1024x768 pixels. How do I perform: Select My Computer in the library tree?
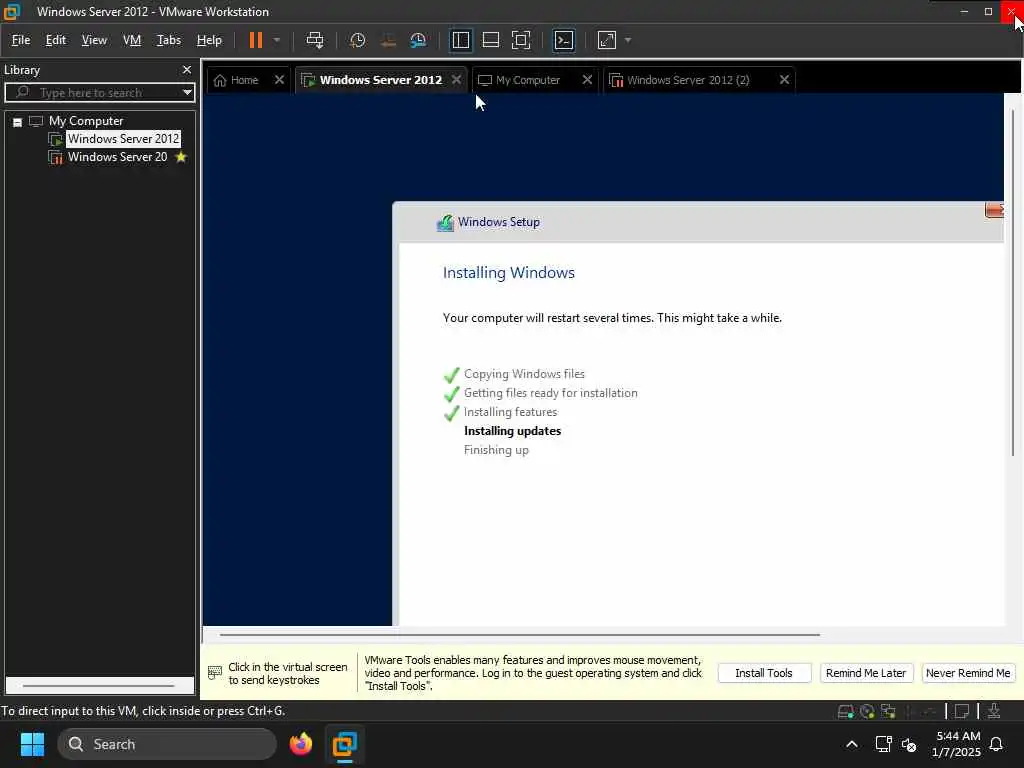(x=86, y=121)
